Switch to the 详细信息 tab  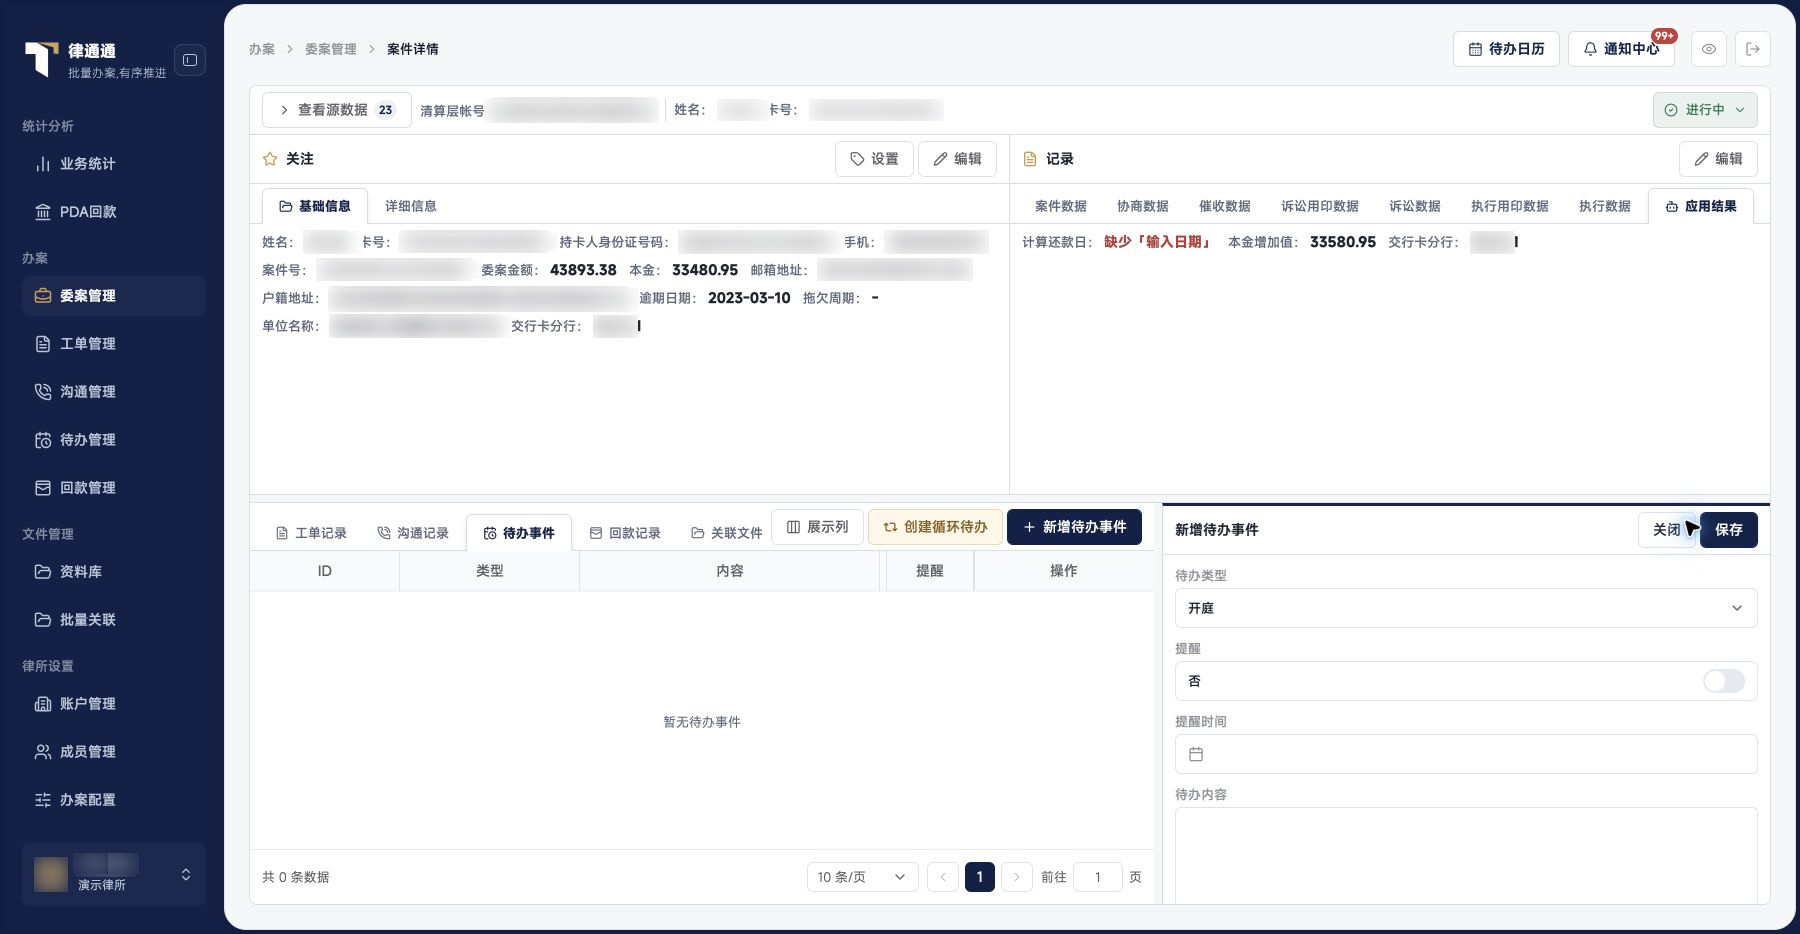(411, 206)
